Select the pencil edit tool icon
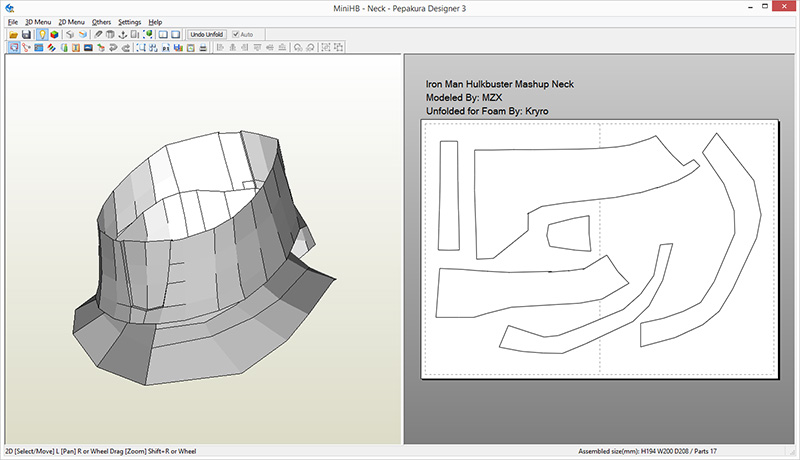This screenshot has height=460, width=800. point(98,35)
